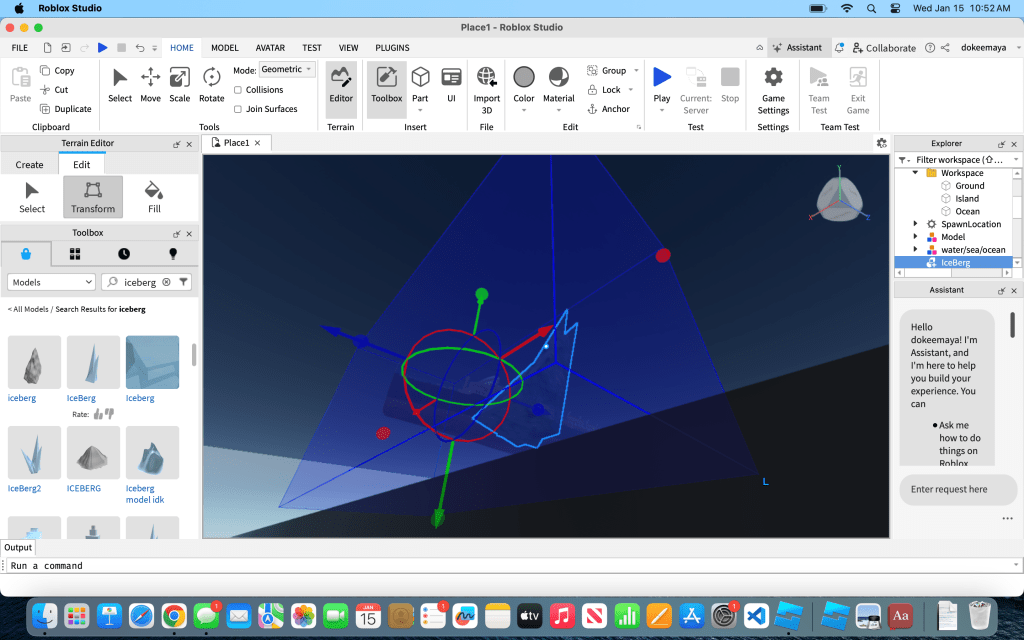Select the Transform terrain tool

(x=93, y=196)
